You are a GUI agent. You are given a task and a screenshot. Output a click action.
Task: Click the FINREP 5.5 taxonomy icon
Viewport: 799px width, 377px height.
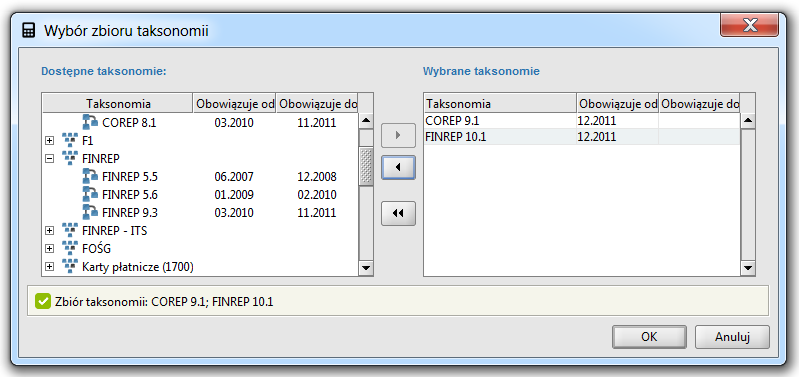[90, 176]
